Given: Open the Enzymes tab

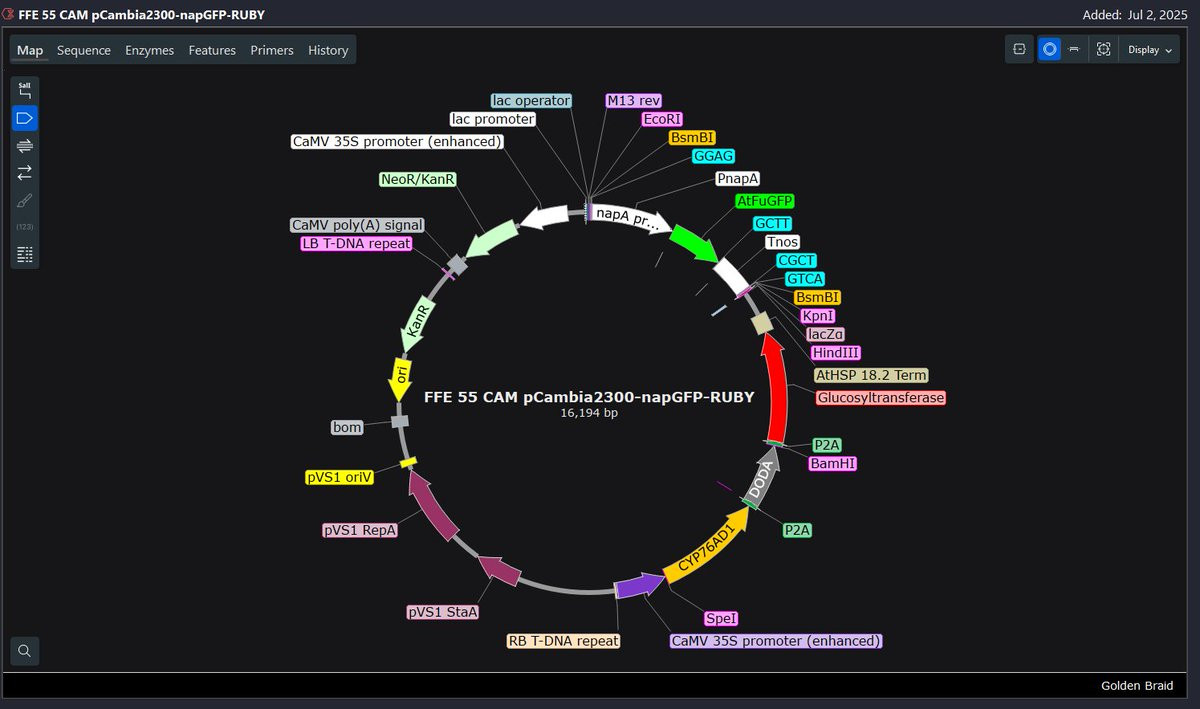Looking at the screenshot, I should coord(149,50).
